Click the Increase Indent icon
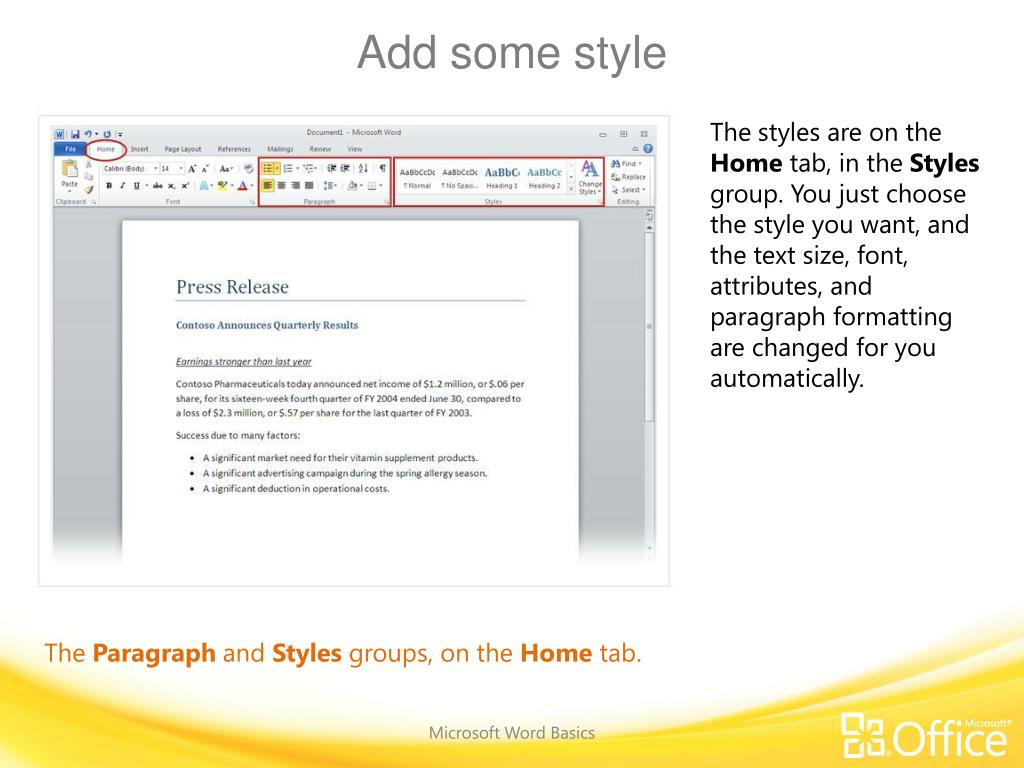This screenshot has height=768, width=1024. click(x=345, y=168)
